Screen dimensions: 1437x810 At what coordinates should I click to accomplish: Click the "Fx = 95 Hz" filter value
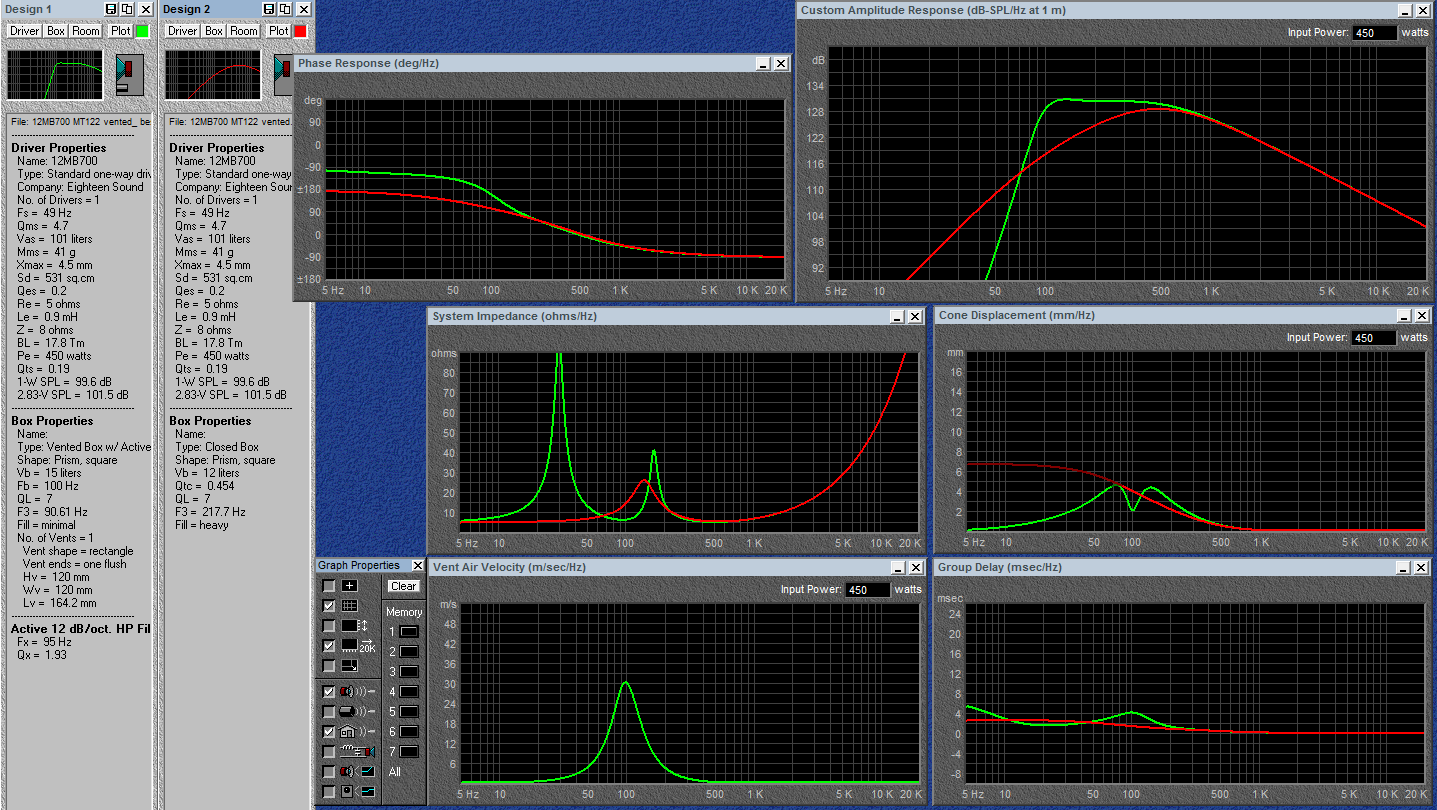click(44, 642)
